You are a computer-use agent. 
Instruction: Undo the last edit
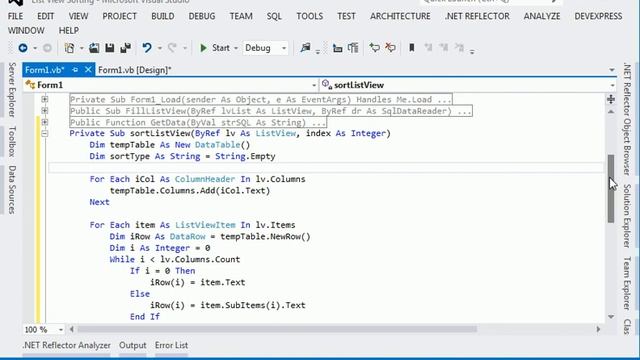(147, 48)
